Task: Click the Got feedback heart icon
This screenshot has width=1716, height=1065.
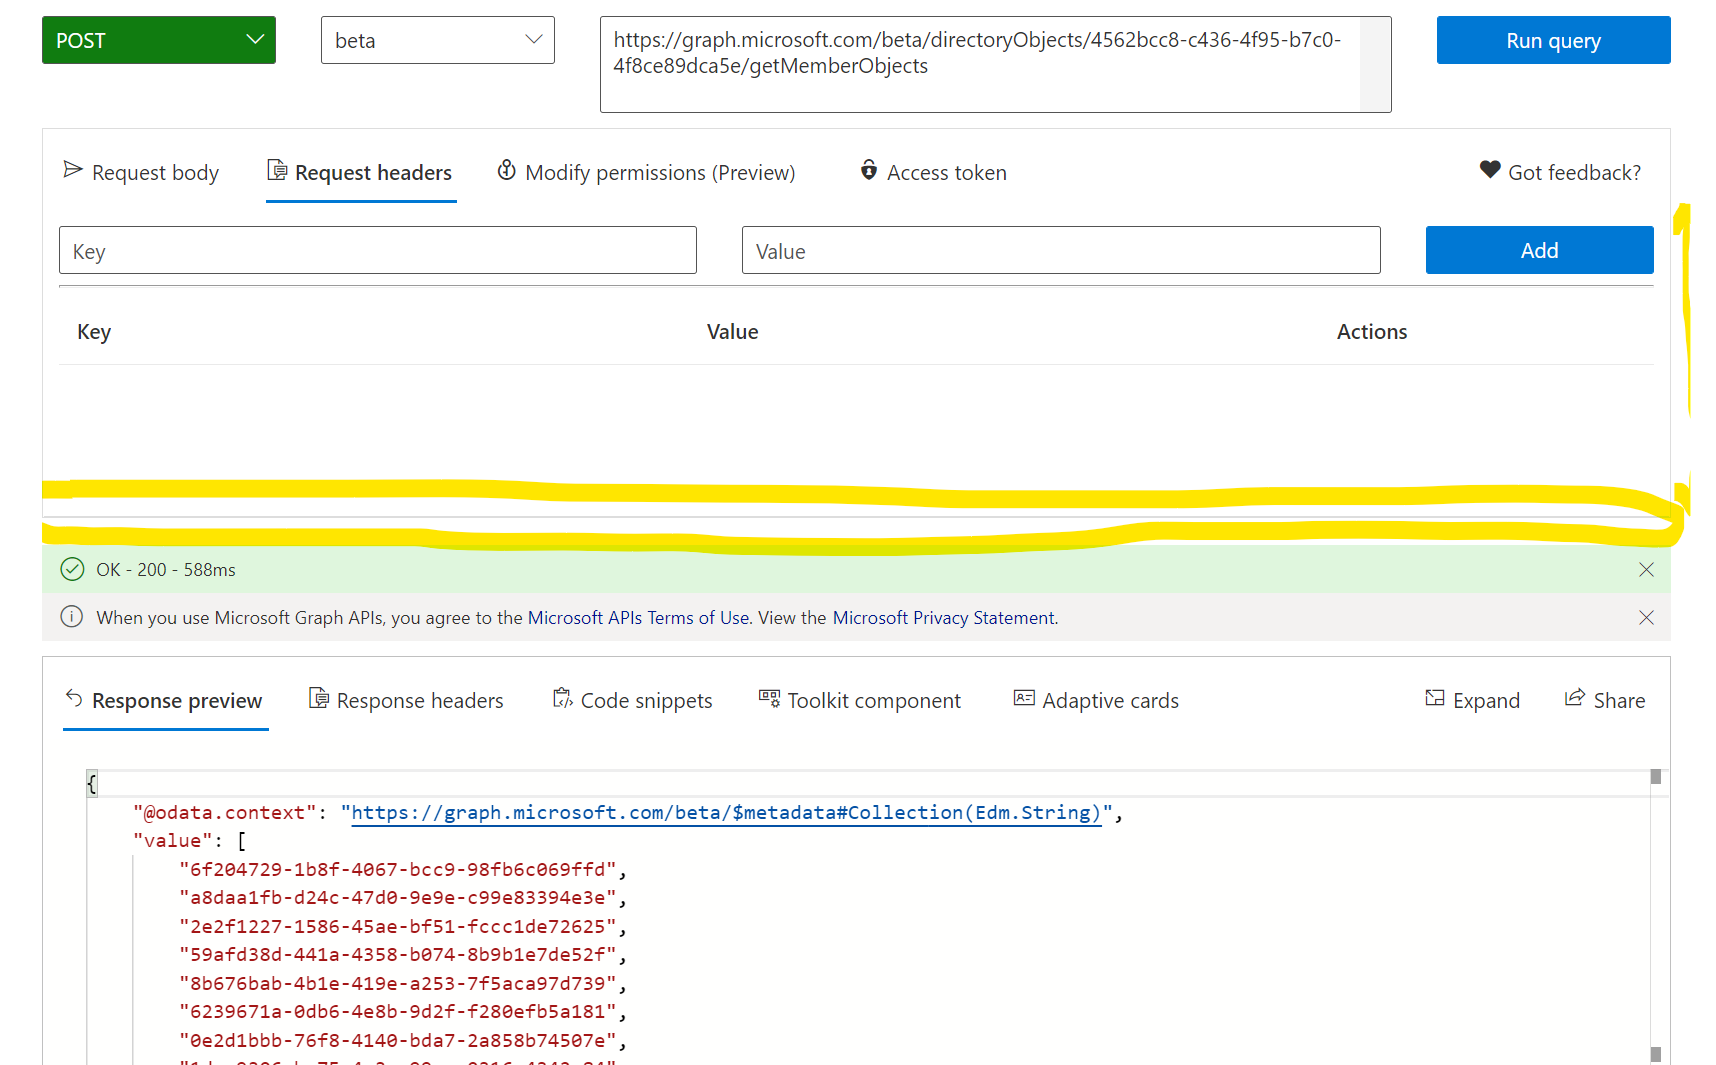Action: coord(1489,171)
